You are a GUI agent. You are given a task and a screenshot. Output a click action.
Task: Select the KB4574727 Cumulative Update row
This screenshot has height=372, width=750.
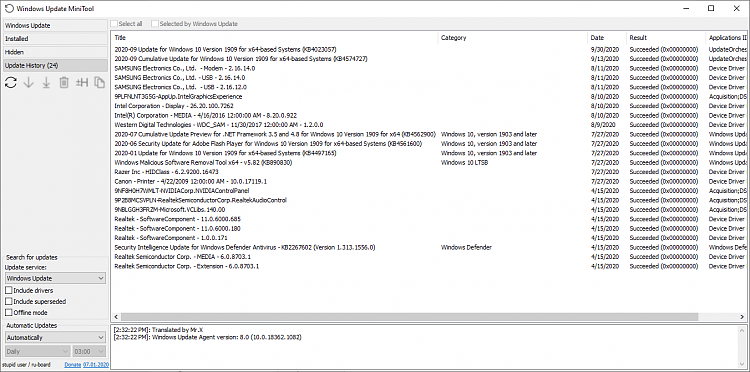430,59
